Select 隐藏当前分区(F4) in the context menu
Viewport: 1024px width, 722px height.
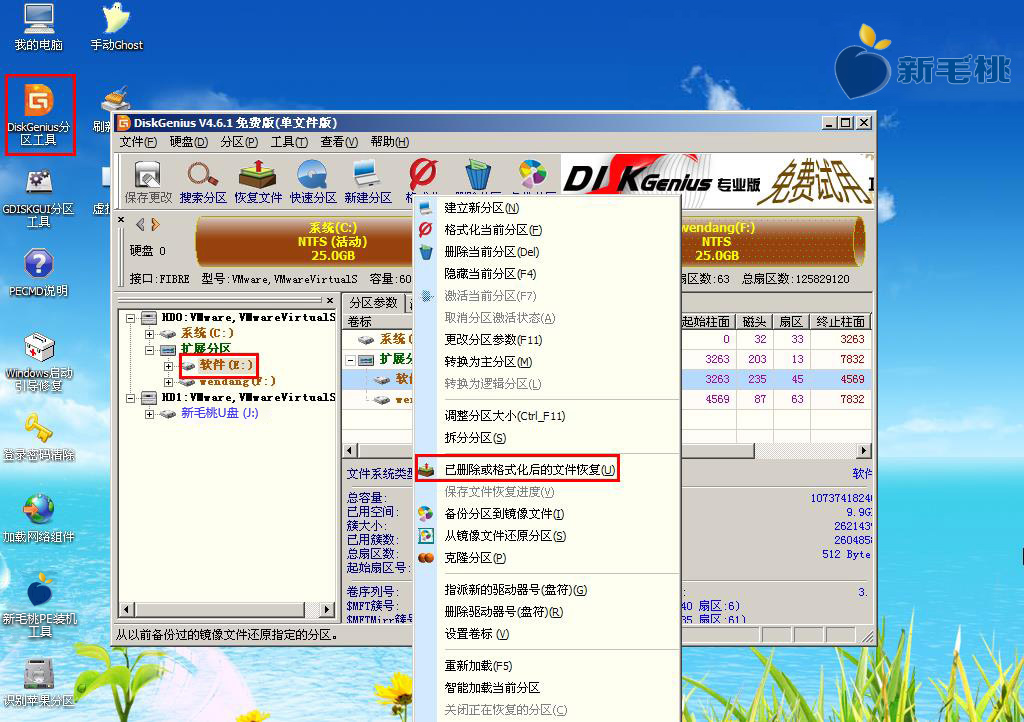point(547,274)
